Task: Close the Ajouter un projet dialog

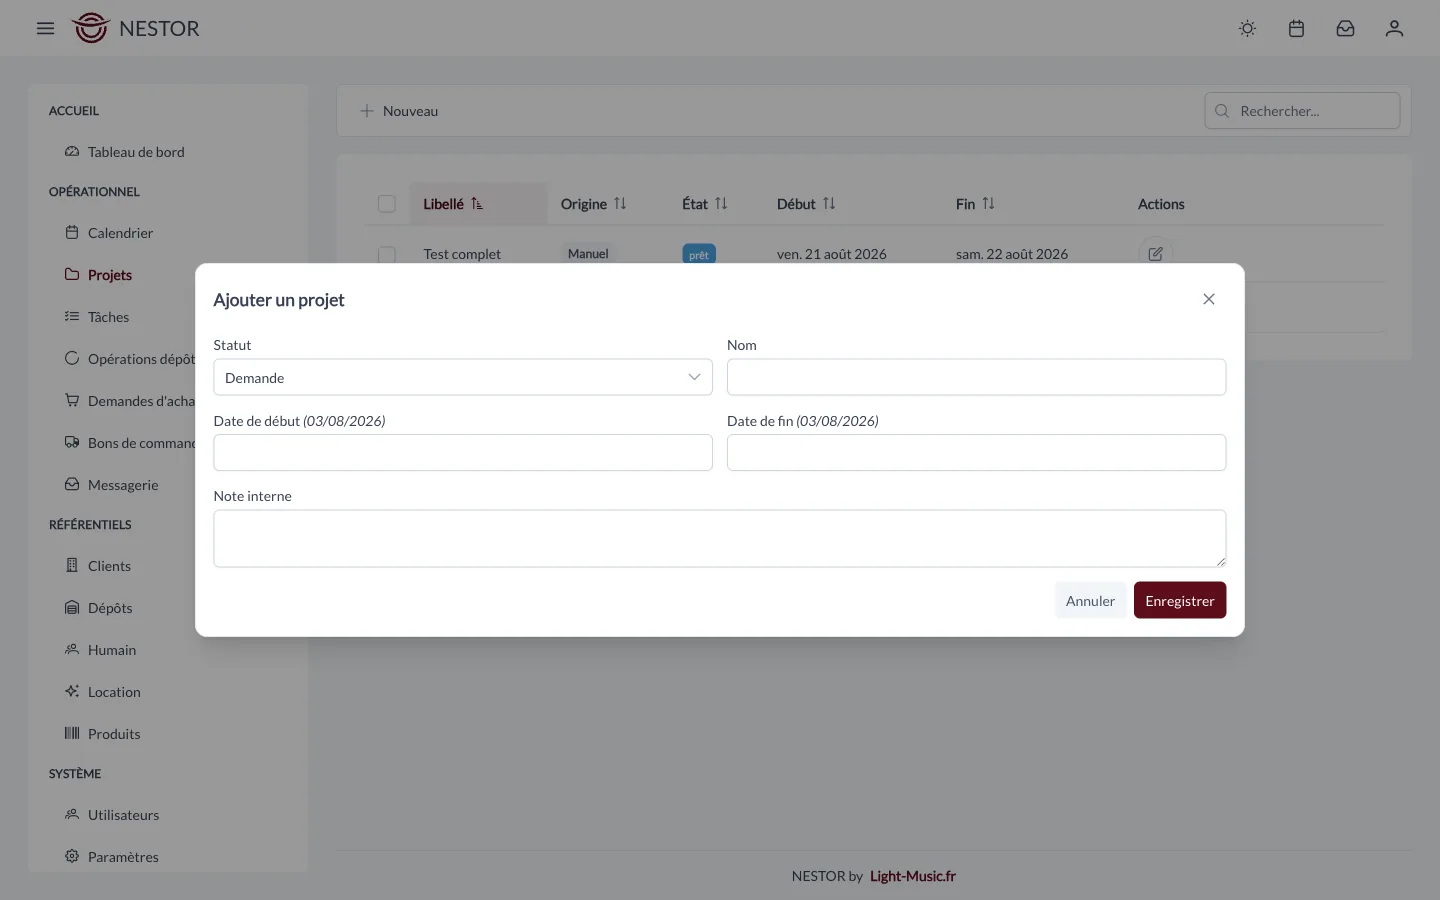Action: pyautogui.click(x=1209, y=299)
